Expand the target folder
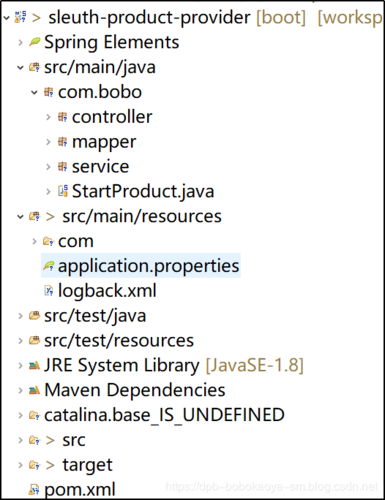Image resolution: width=385 pixels, height=500 pixels. click(20, 465)
